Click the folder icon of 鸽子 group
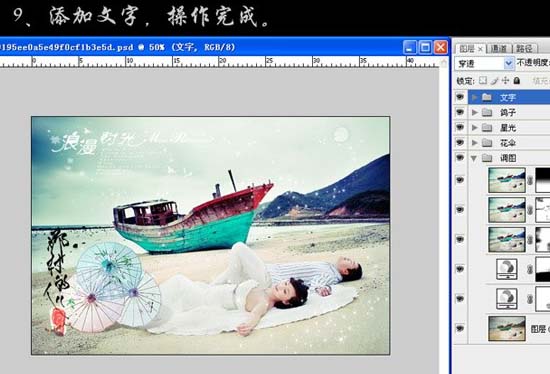 487,112
